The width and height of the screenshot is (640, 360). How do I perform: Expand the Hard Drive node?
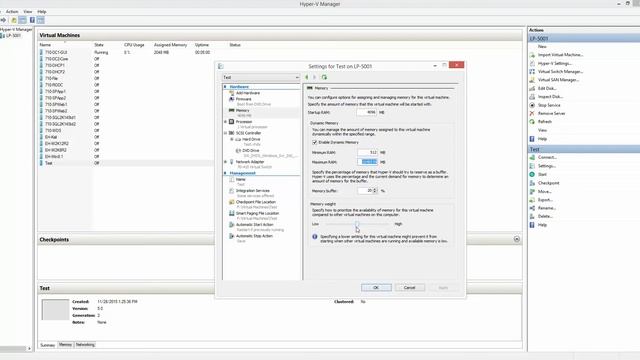(x=232, y=139)
